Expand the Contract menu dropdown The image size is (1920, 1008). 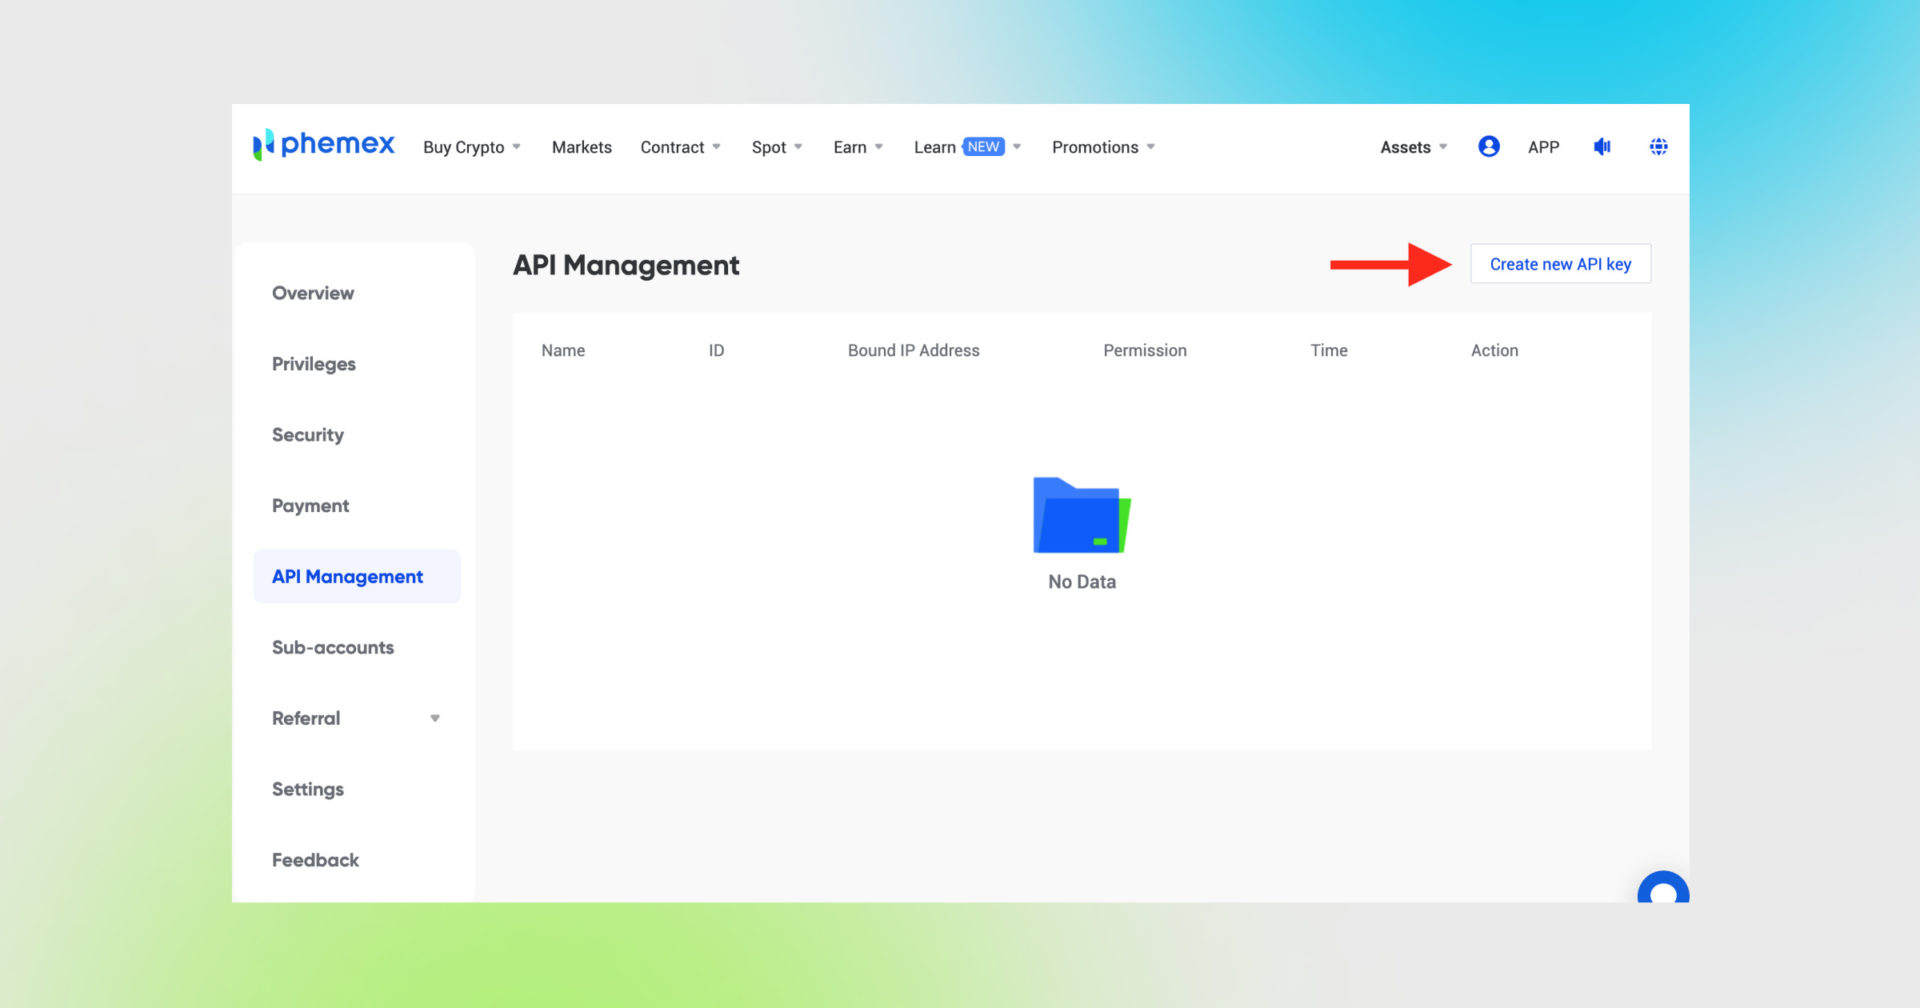[680, 147]
